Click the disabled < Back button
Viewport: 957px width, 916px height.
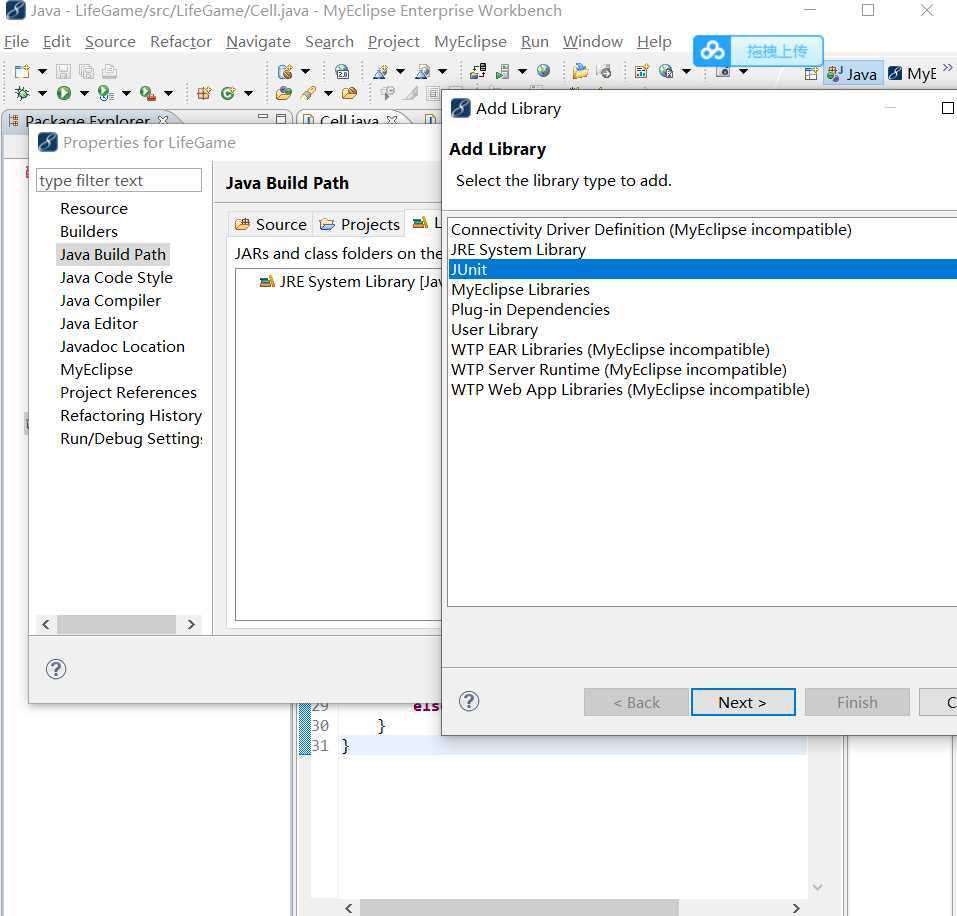[636, 702]
